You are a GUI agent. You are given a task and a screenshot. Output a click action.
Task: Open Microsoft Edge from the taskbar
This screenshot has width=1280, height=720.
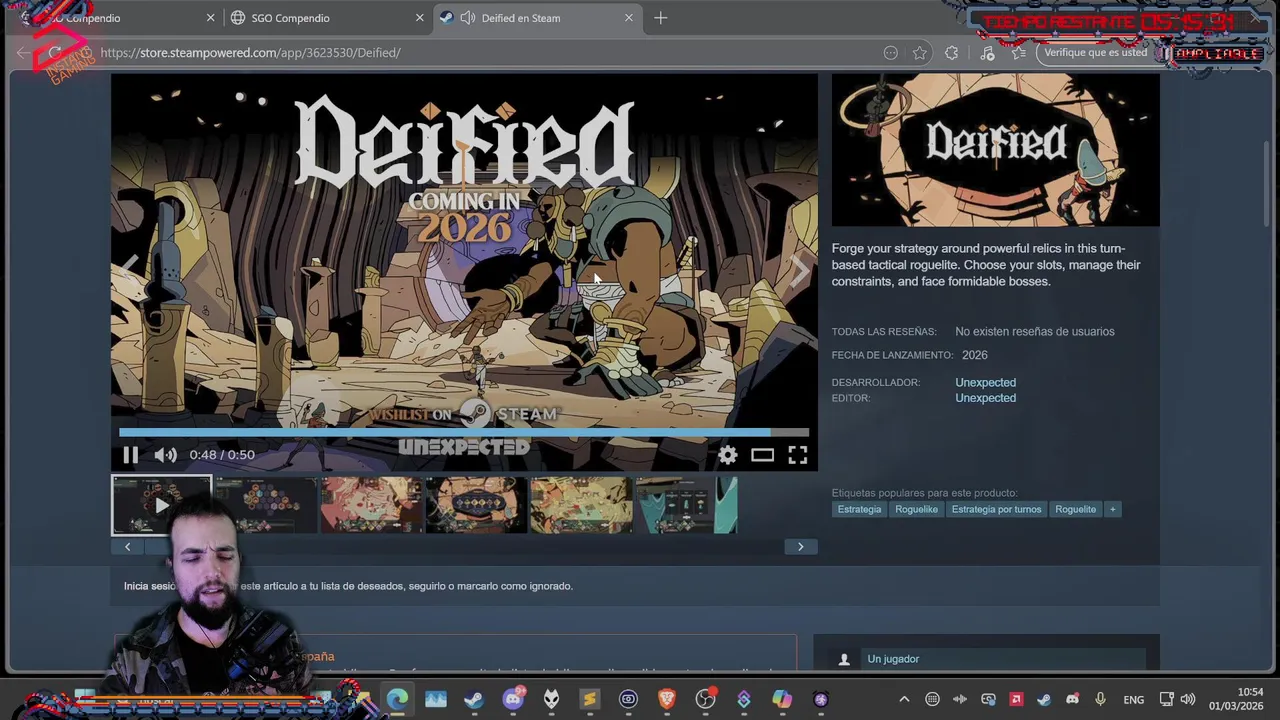[398, 700]
